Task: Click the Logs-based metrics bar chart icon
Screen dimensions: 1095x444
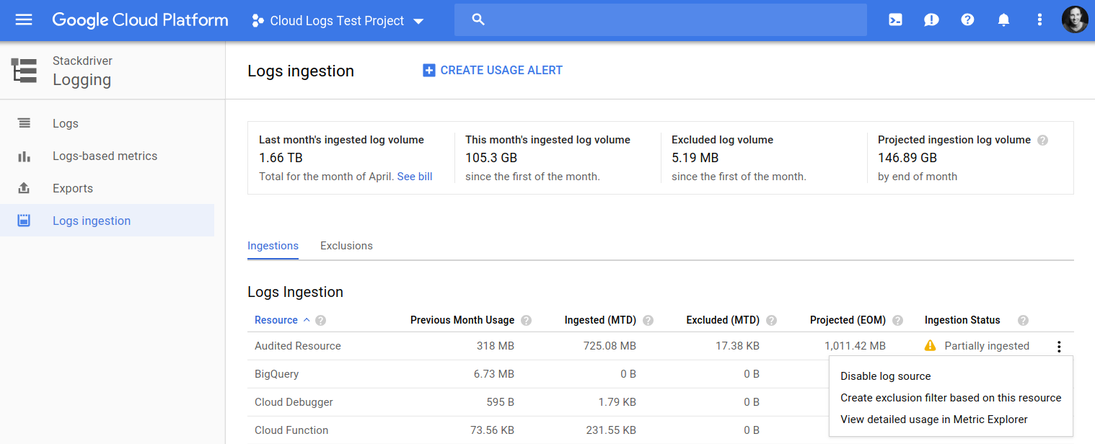Action: tap(24, 156)
